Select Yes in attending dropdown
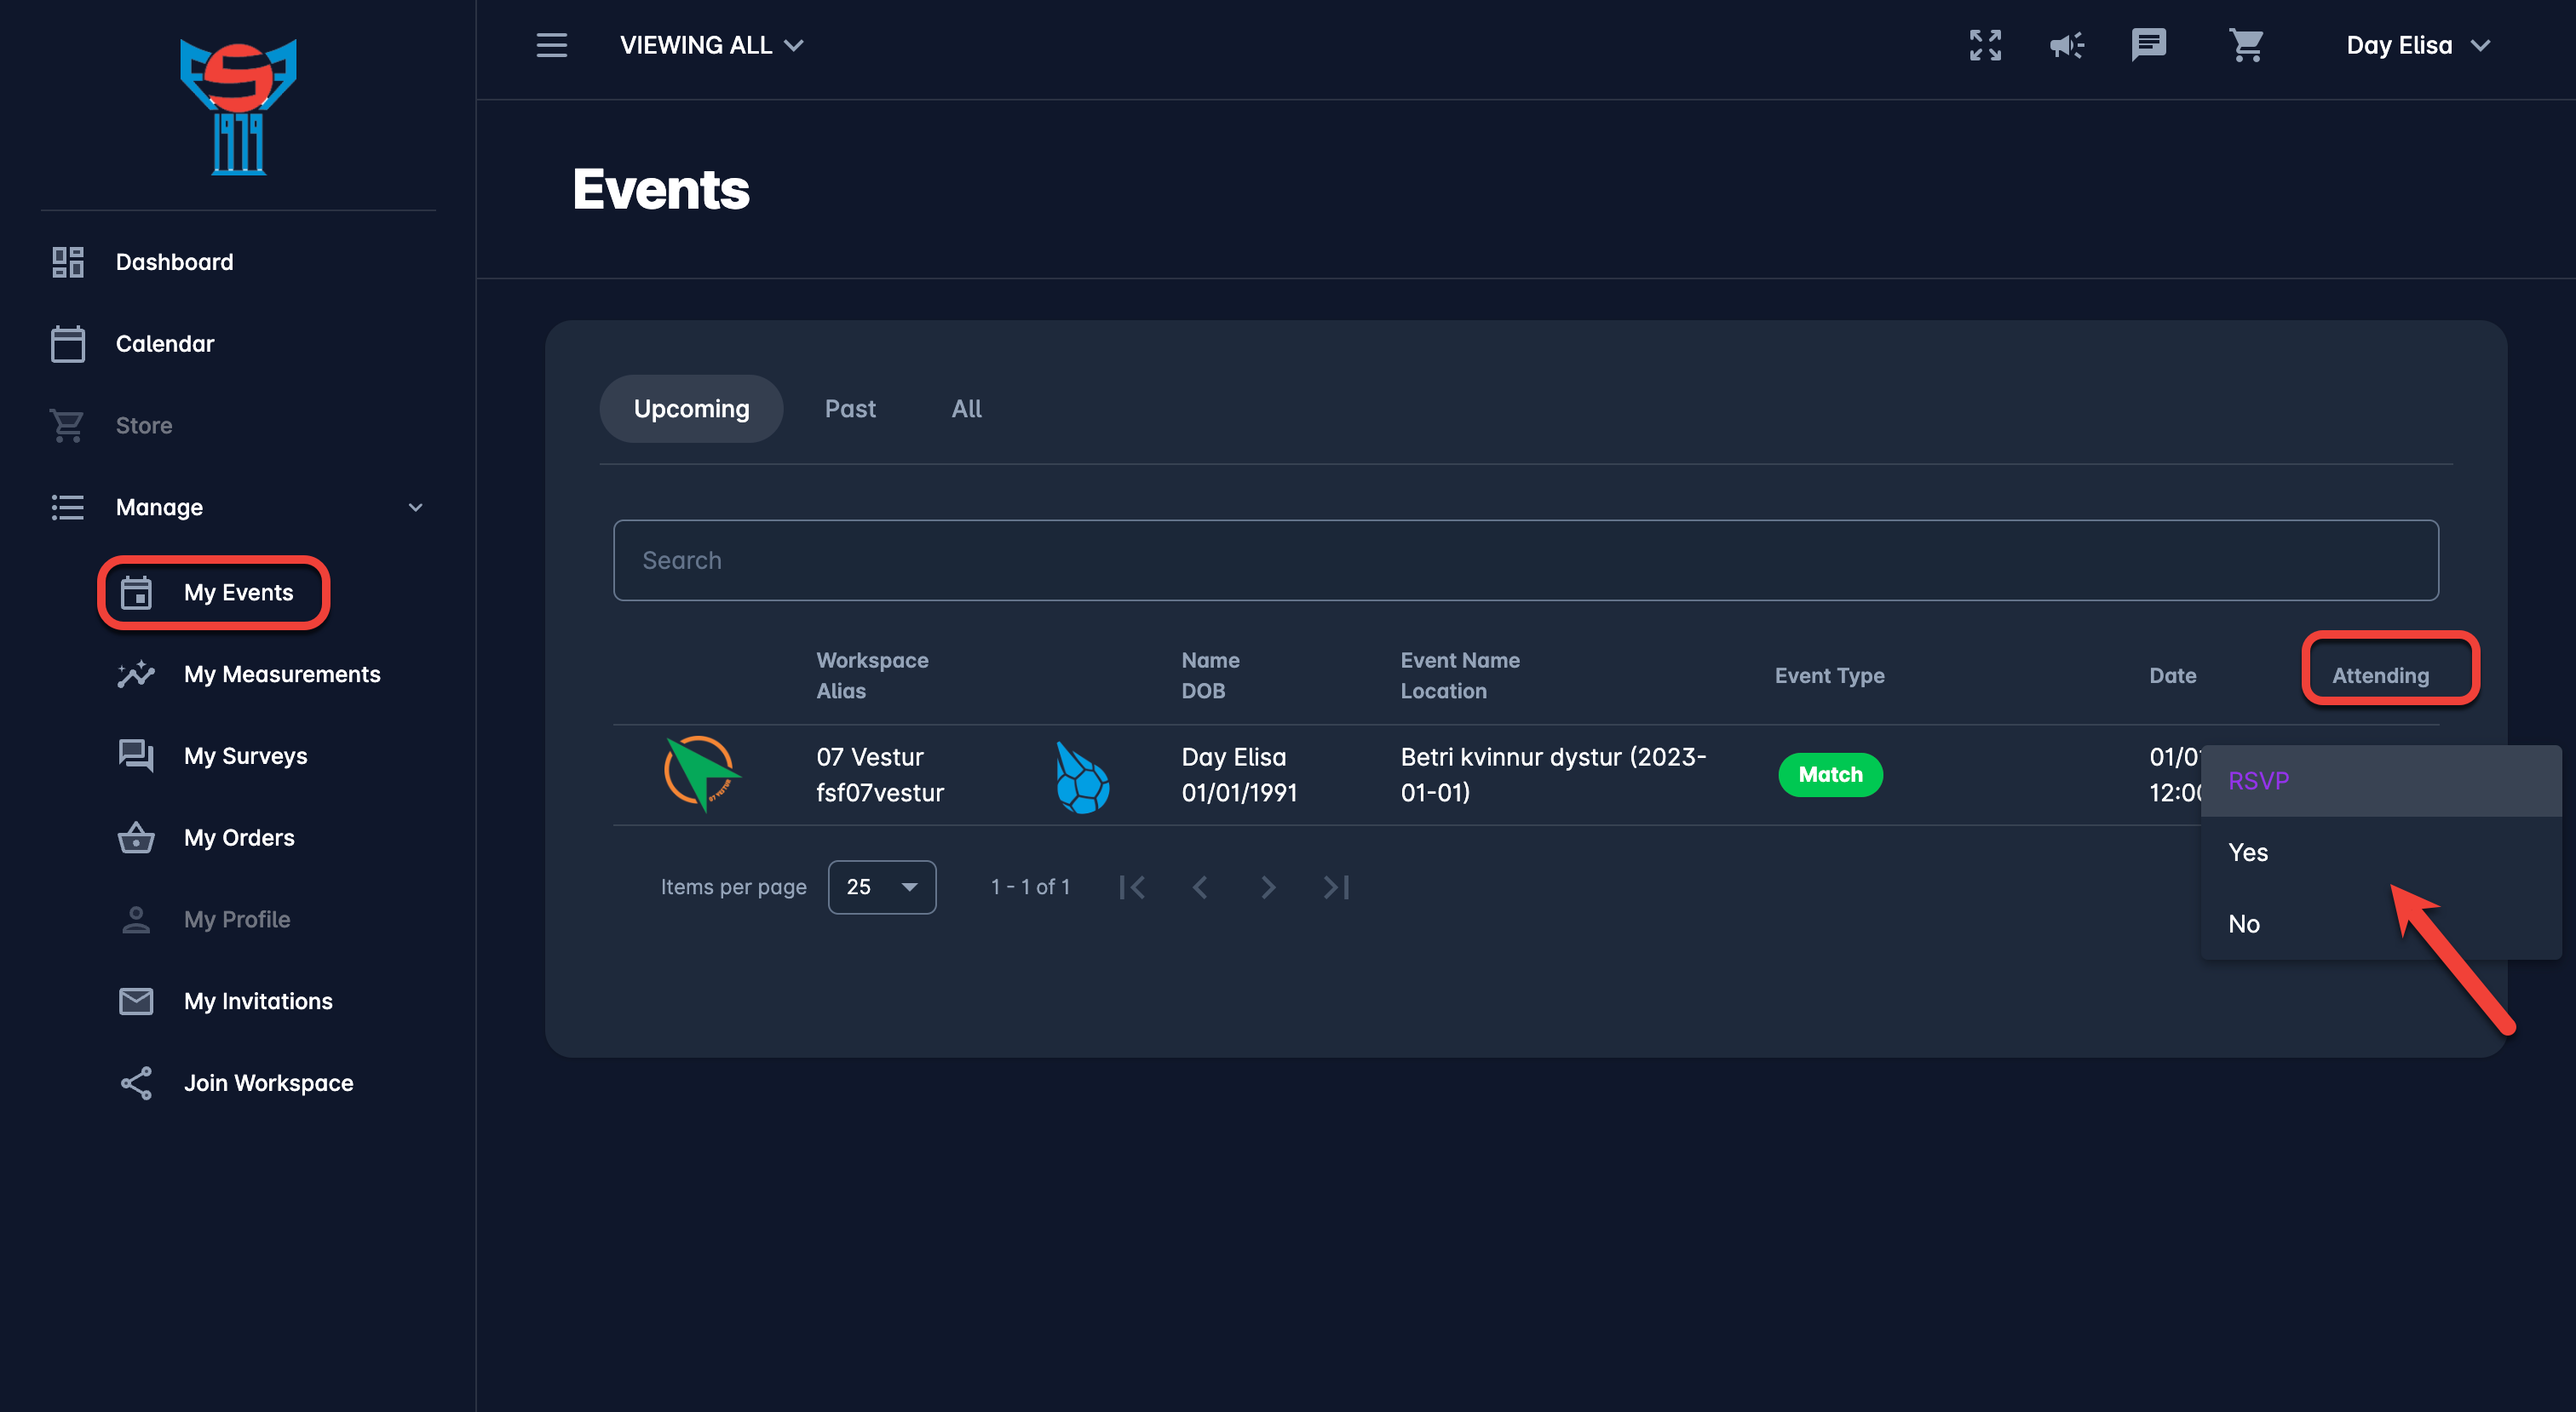The width and height of the screenshot is (2576, 1412). (x=2248, y=852)
